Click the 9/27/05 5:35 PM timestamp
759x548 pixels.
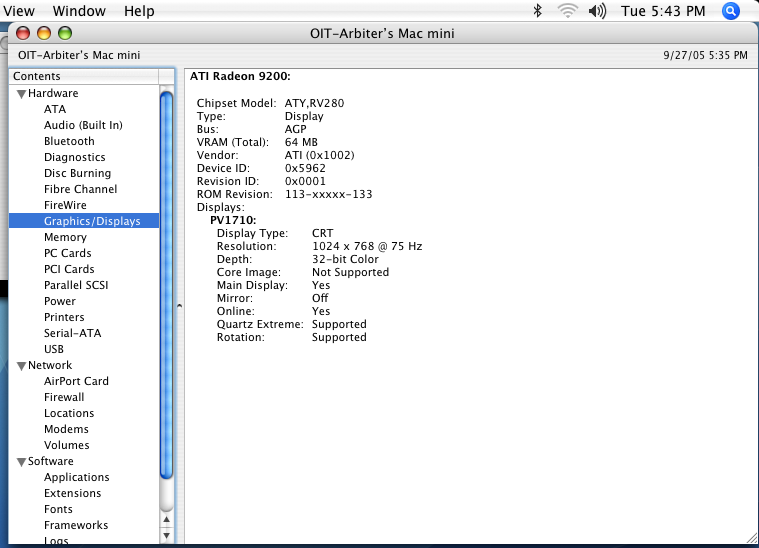pyautogui.click(x=705, y=55)
